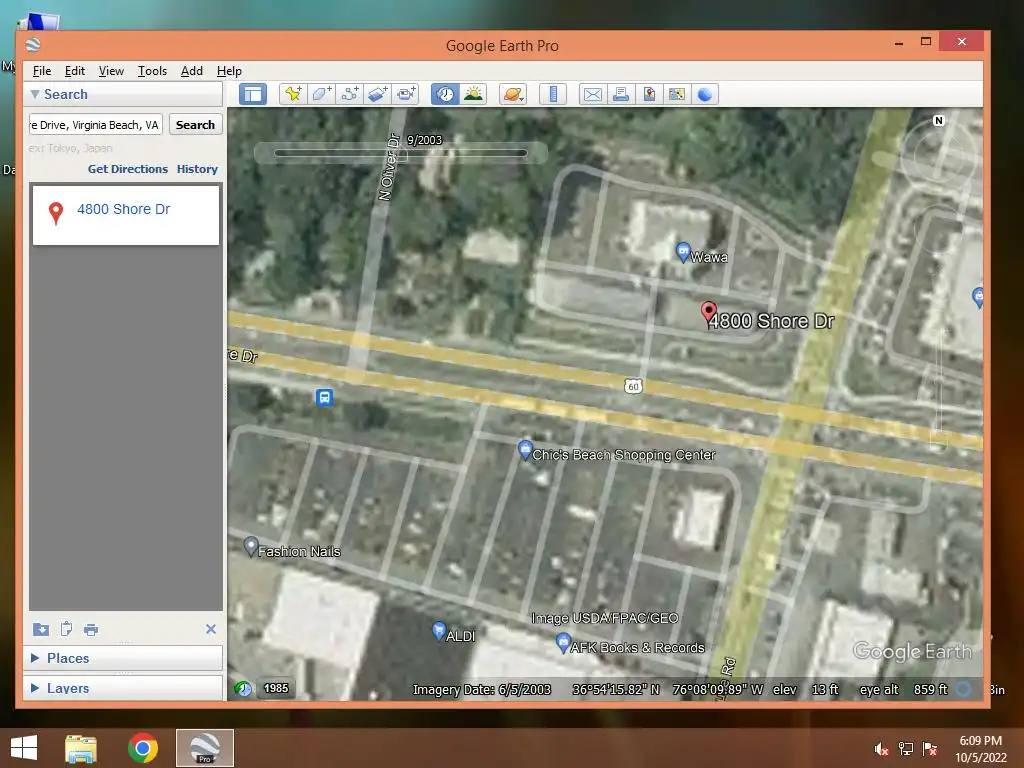Viewport: 1024px width, 768px height.
Task: Show the ruler measuring tool
Action: 552,95
